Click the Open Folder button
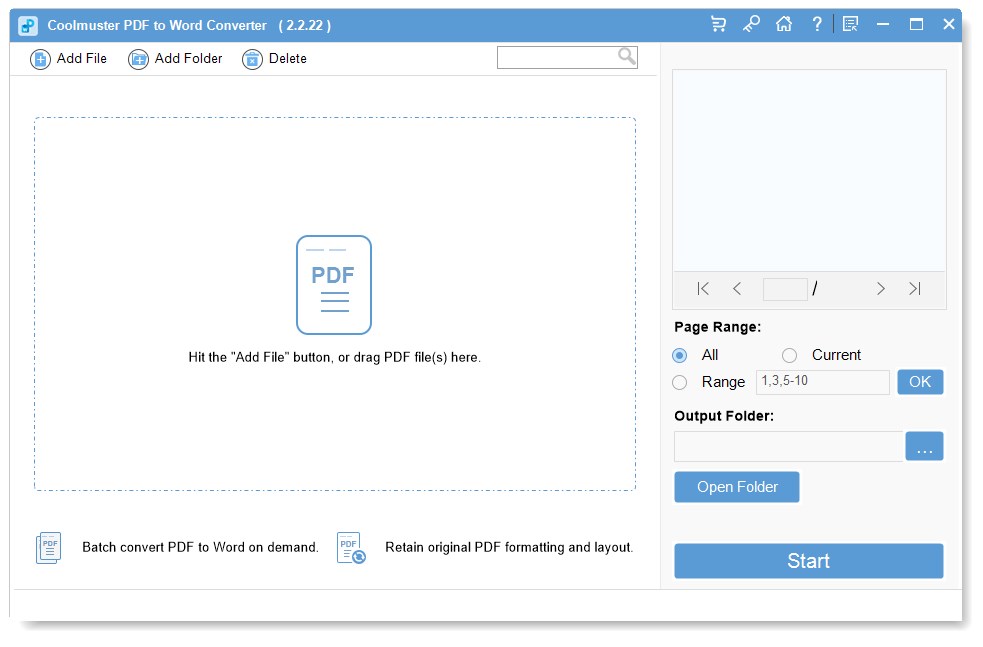 (737, 487)
